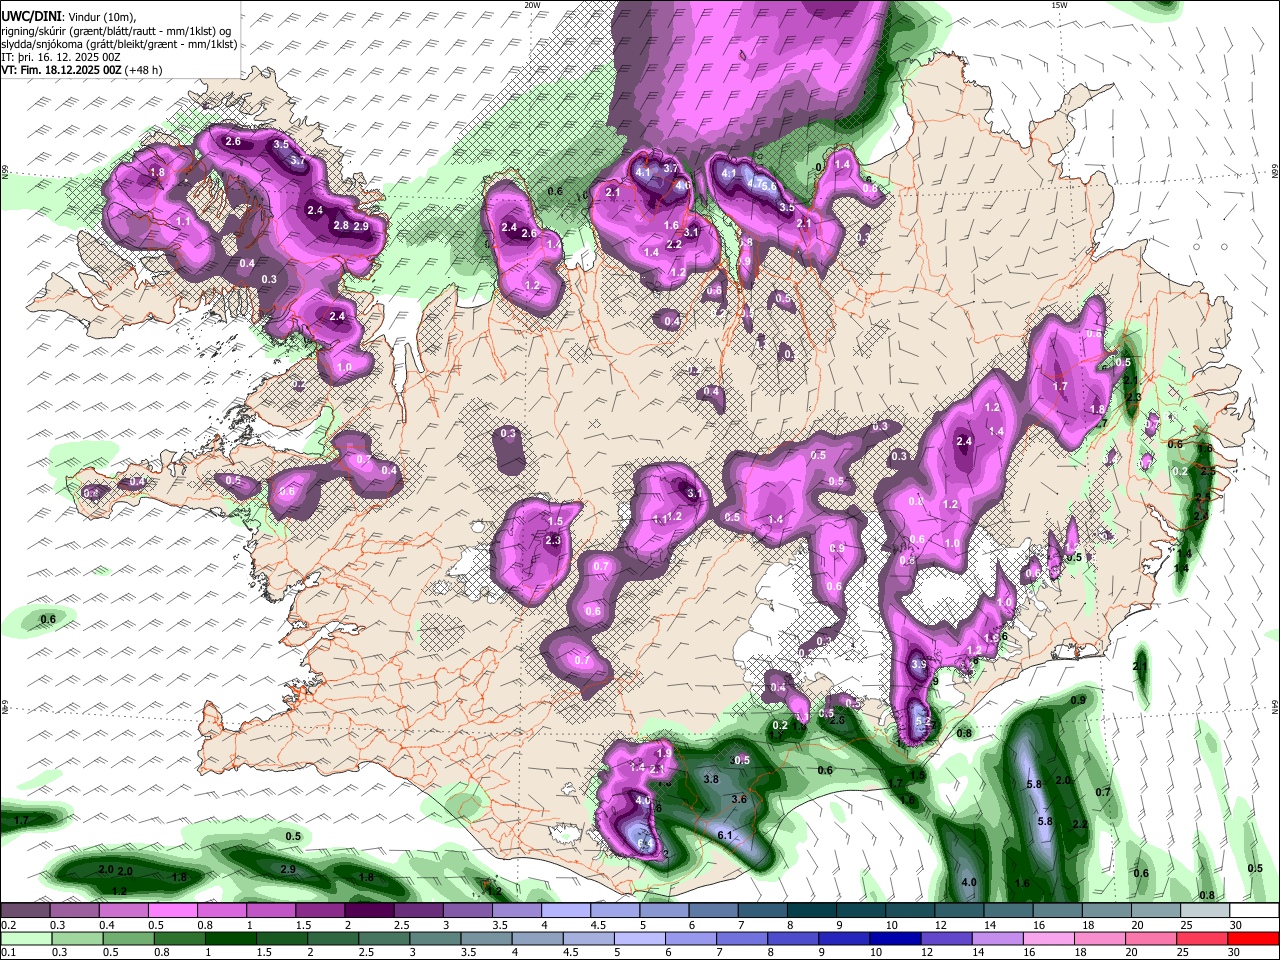The height and width of the screenshot is (960, 1280).
Task: Click the 'Vindur (10m)' header text
Action: 102,17
